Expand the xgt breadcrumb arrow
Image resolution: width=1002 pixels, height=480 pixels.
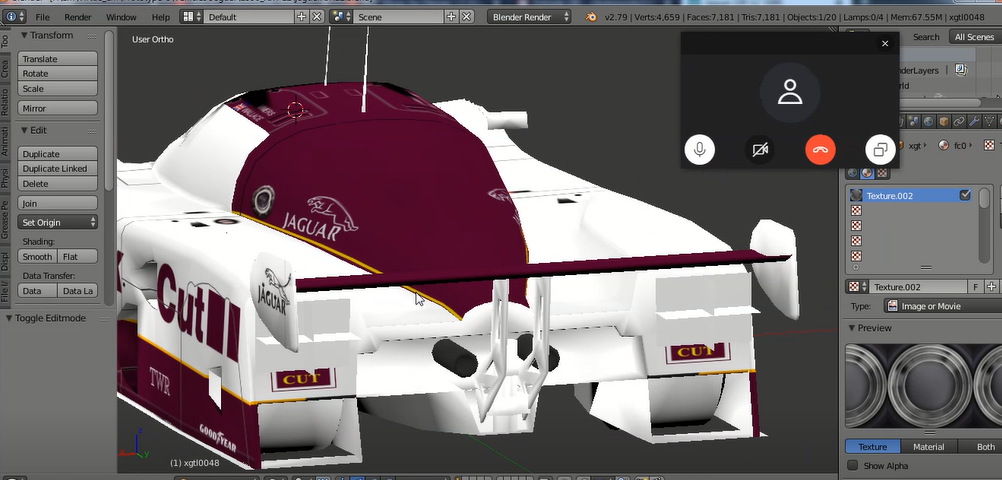tap(926, 146)
